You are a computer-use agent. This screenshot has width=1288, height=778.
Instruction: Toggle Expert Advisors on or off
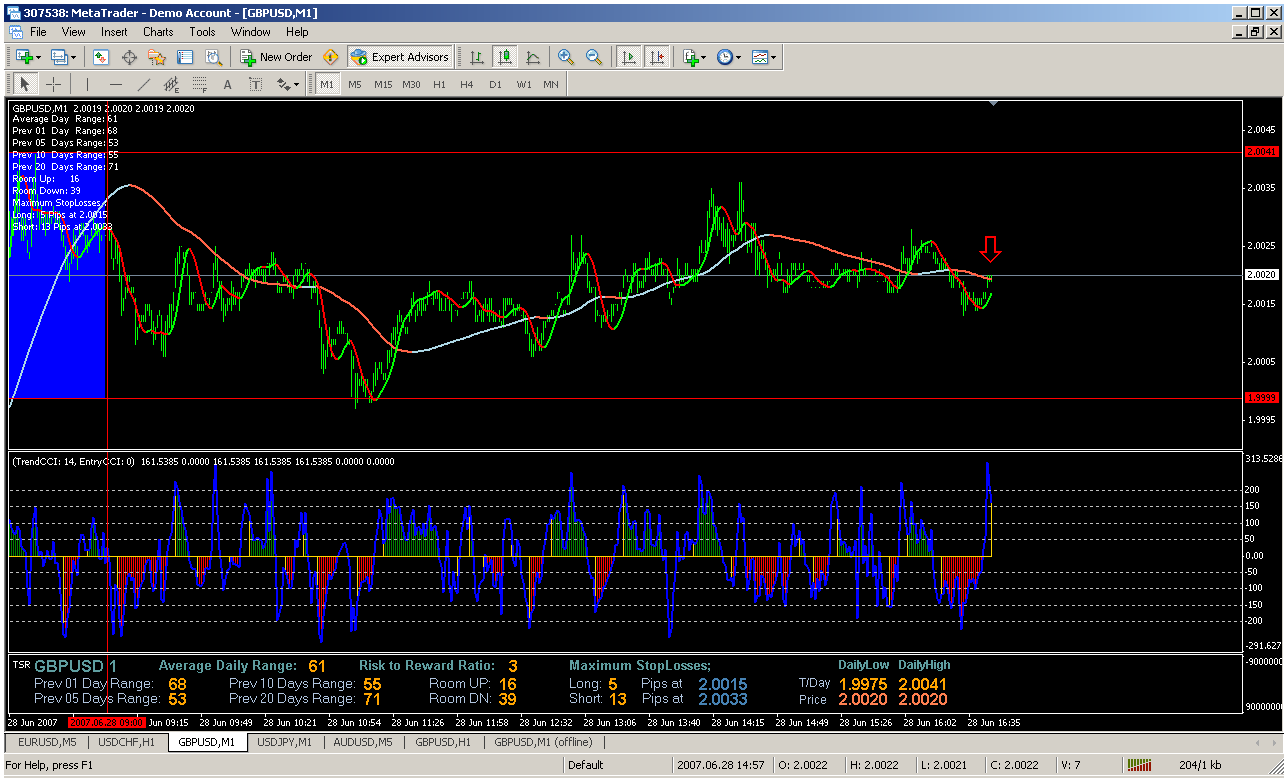pyautogui.click(x=400, y=57)
